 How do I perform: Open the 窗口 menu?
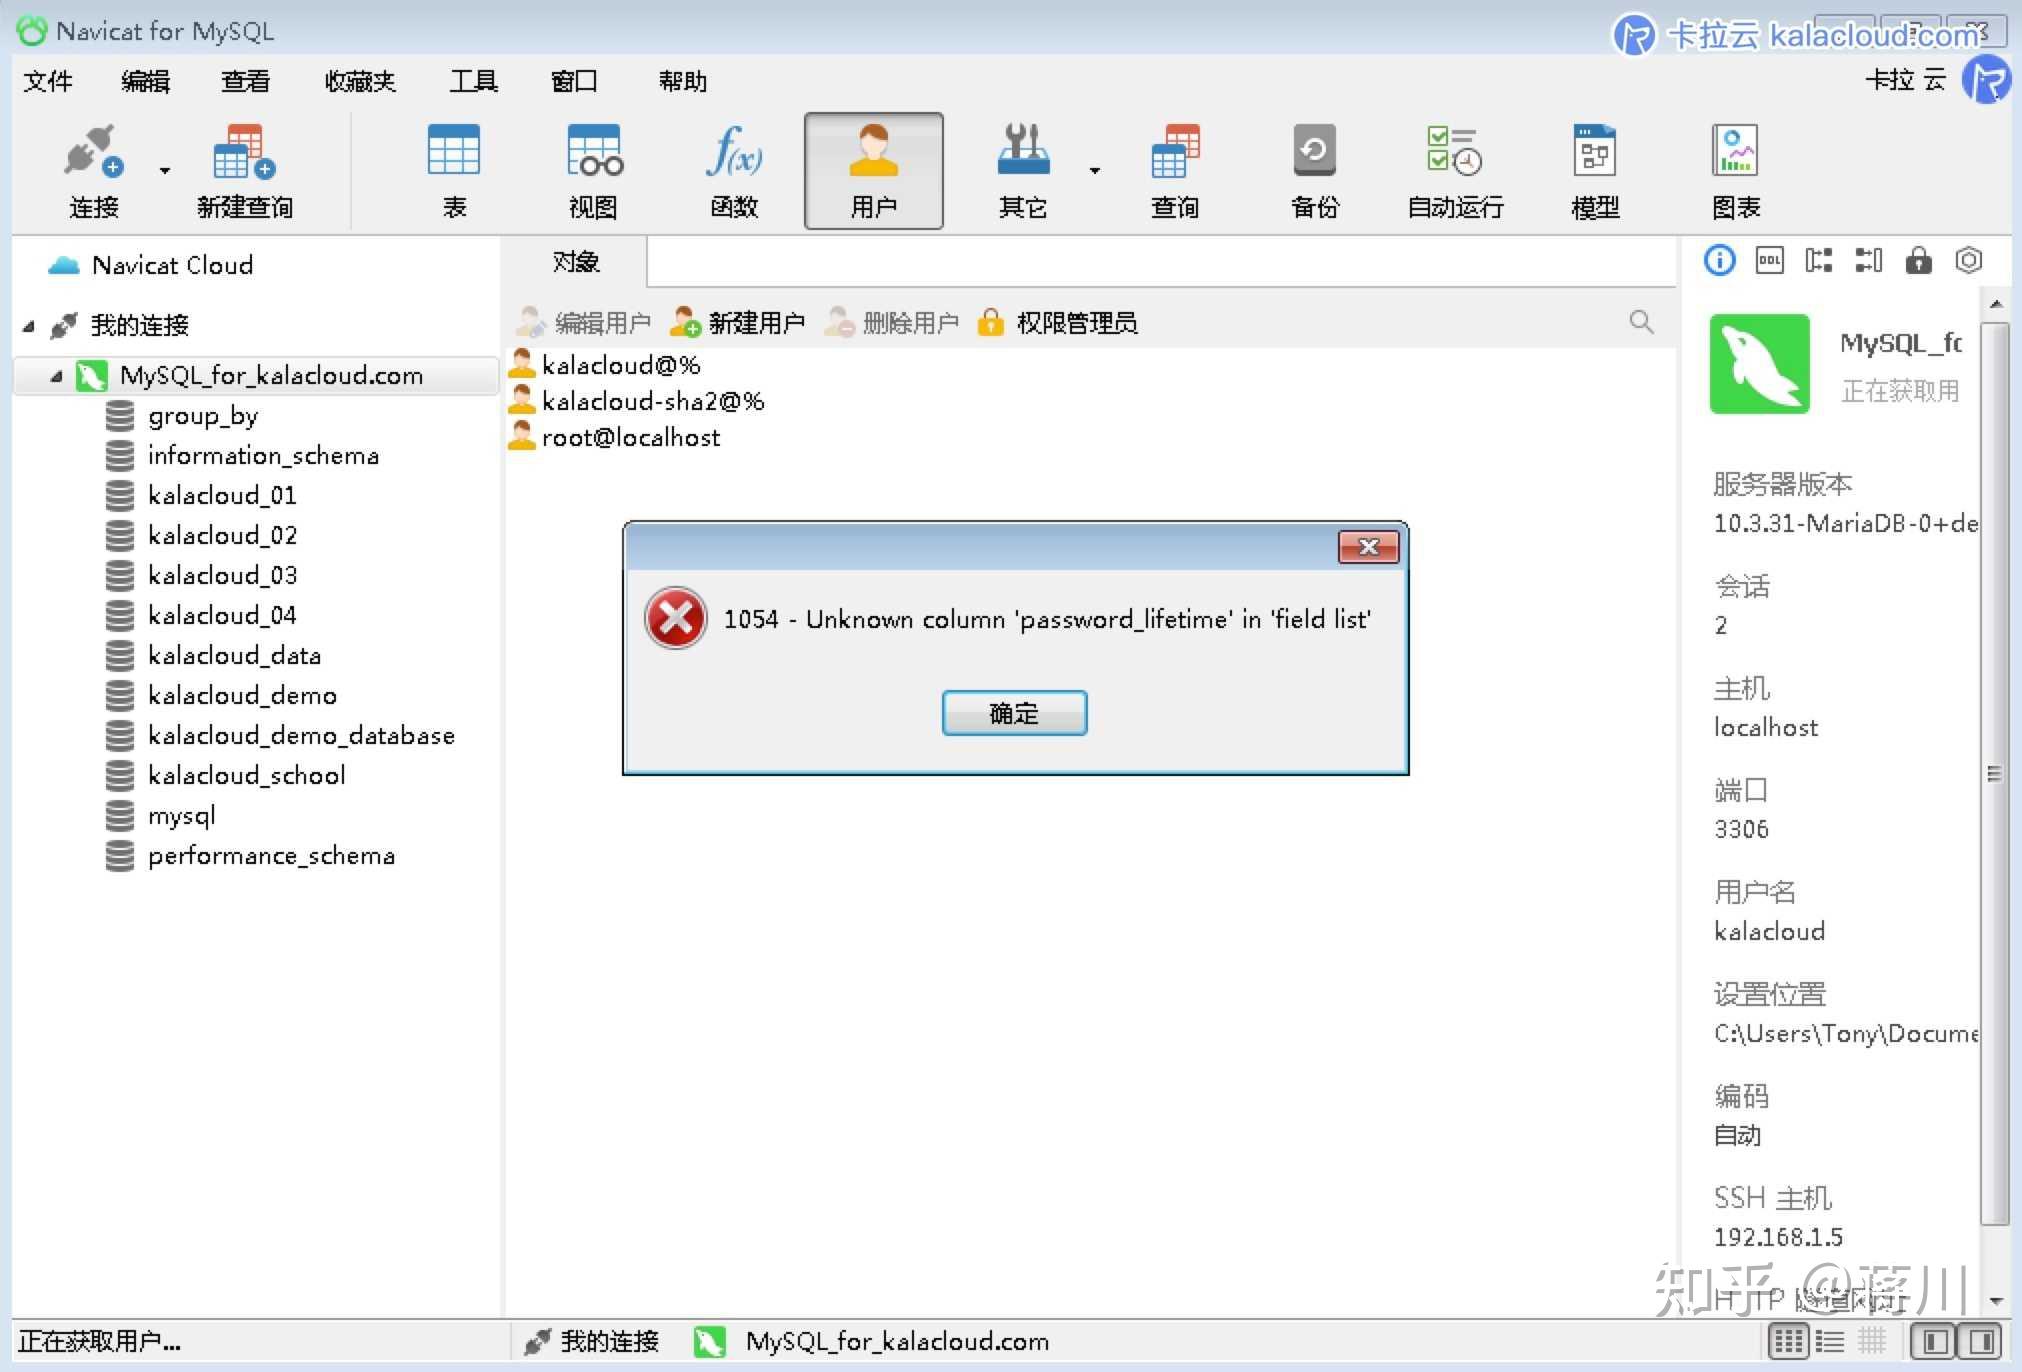(574, 81)
